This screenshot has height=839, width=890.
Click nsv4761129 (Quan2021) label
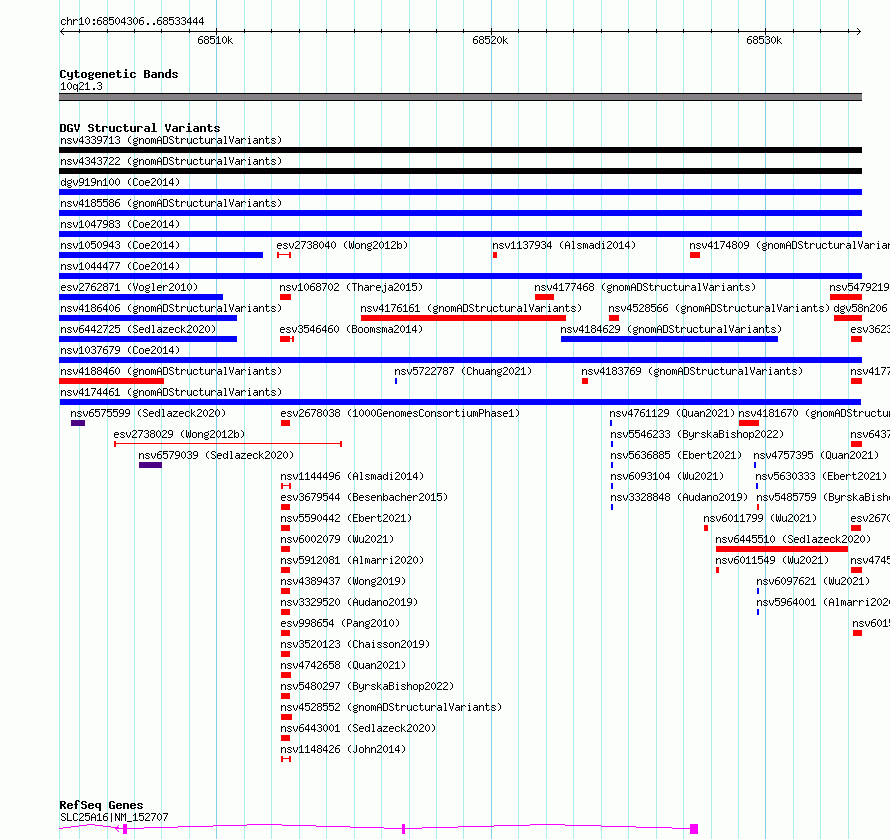(x=672, y=413)
